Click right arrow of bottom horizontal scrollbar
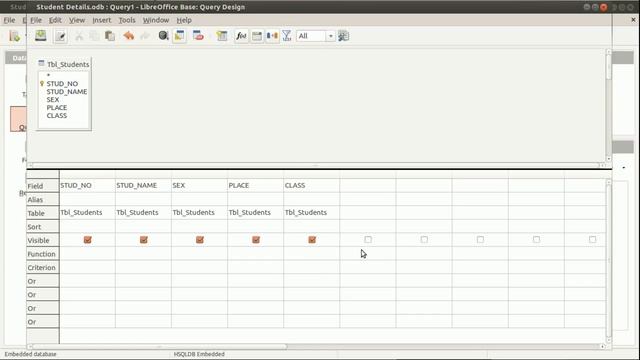 point(602,347)
